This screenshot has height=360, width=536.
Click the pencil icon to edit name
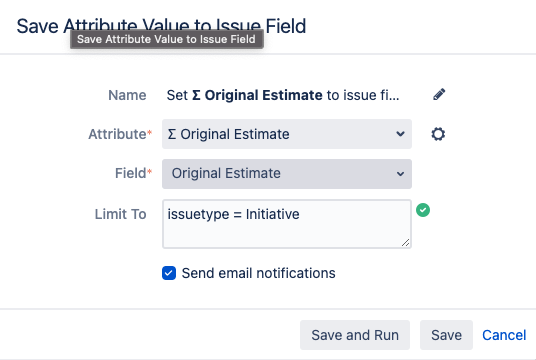(x=439, y=94)
